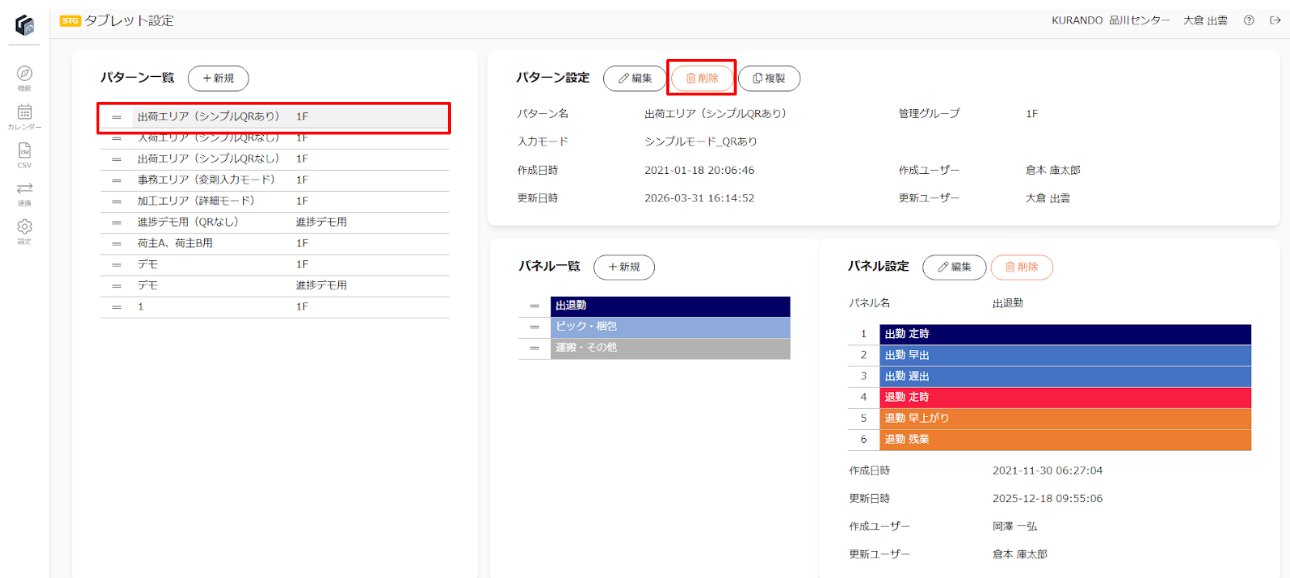Viewport: 1290px width, 578px height.
Task: Grab the handle of ピック・梱包 panel row
Action: click(535, 327)
